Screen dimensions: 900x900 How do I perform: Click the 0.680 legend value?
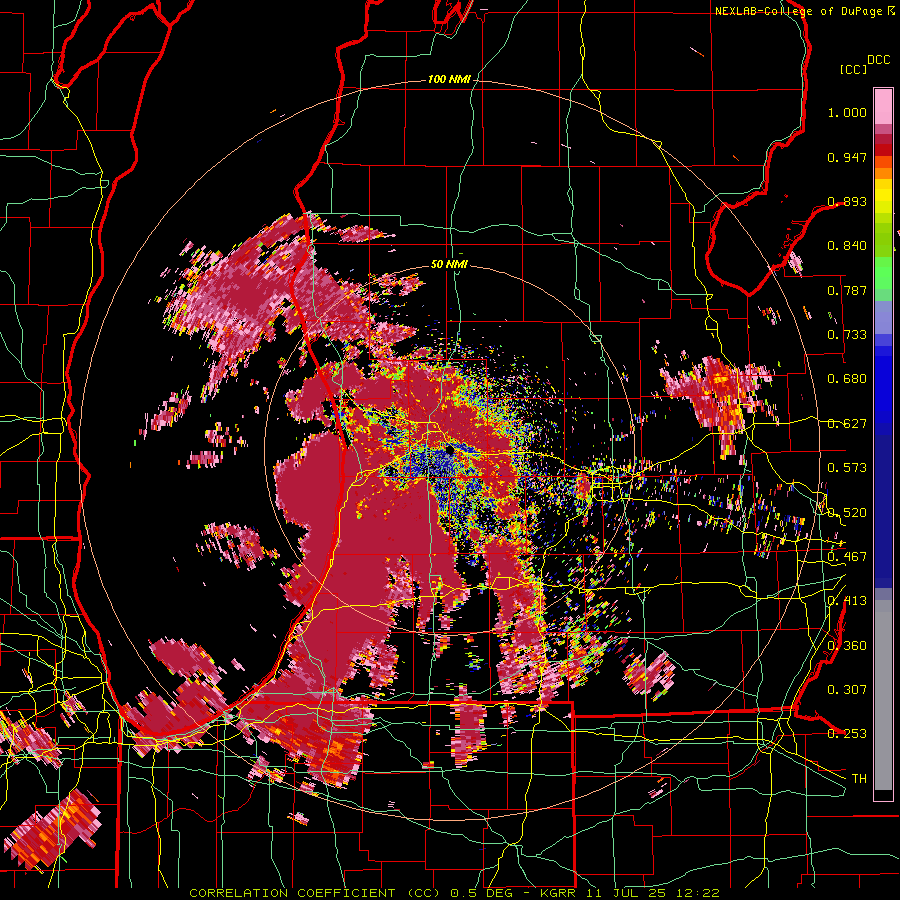847,379
